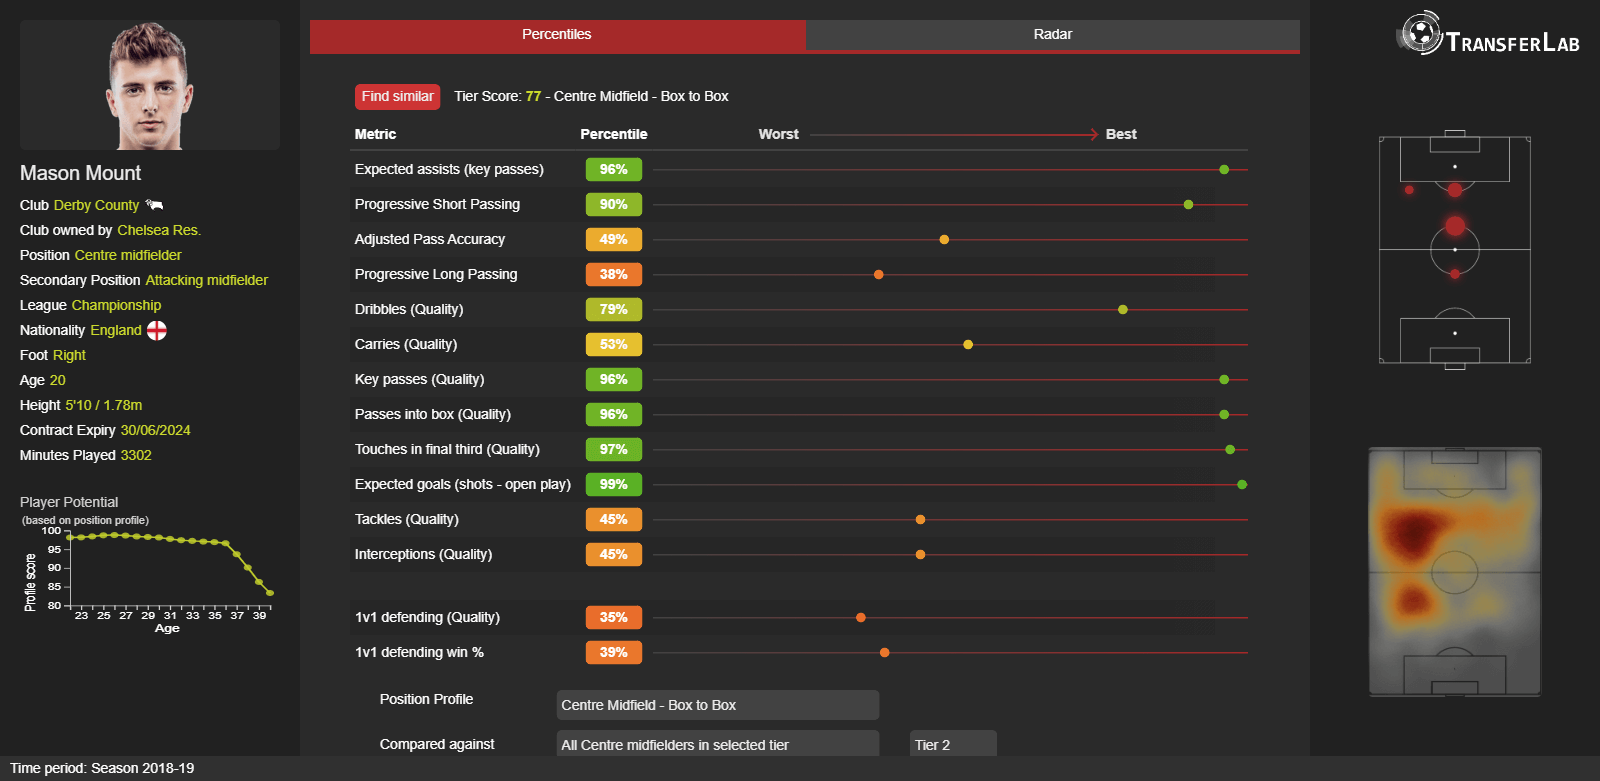Open the Tier 2 dropdown

953,744
